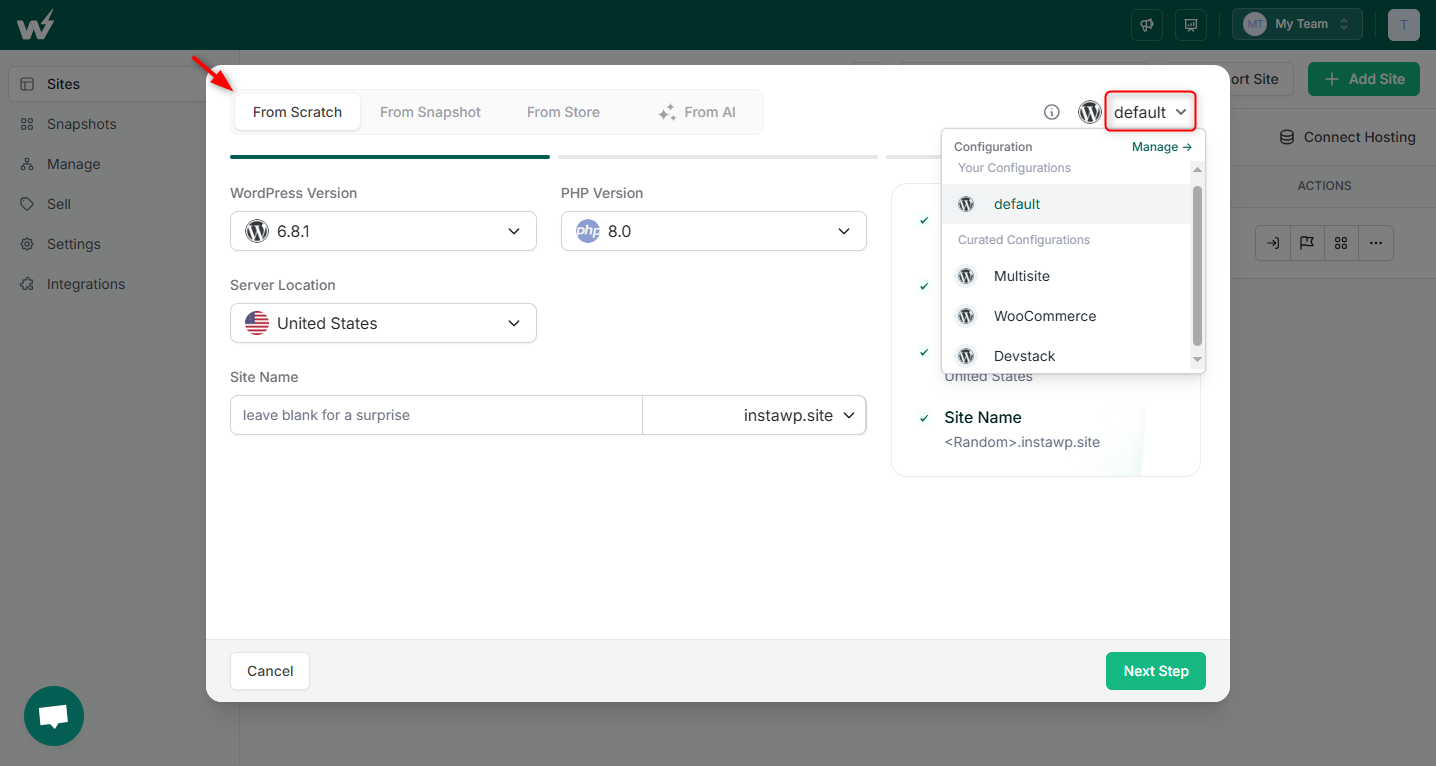
Task: Choose the default configuration entry
Action: click(x=1067, y=204)
